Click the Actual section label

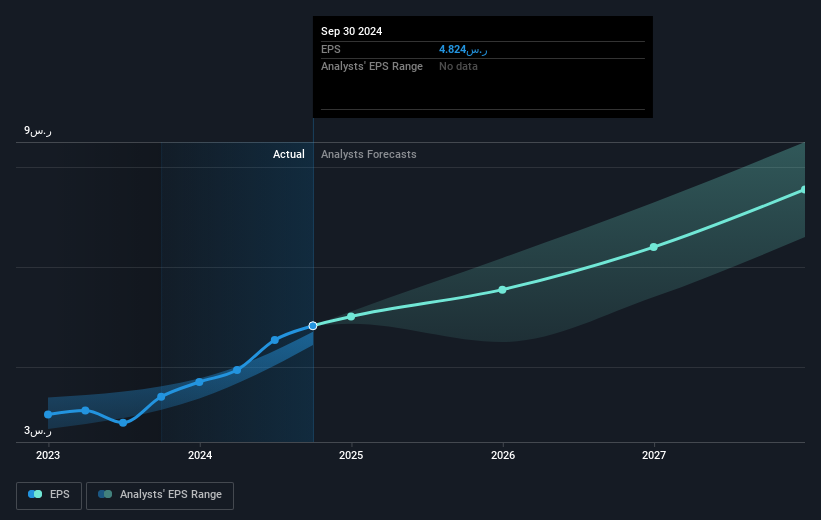[289, 154]
